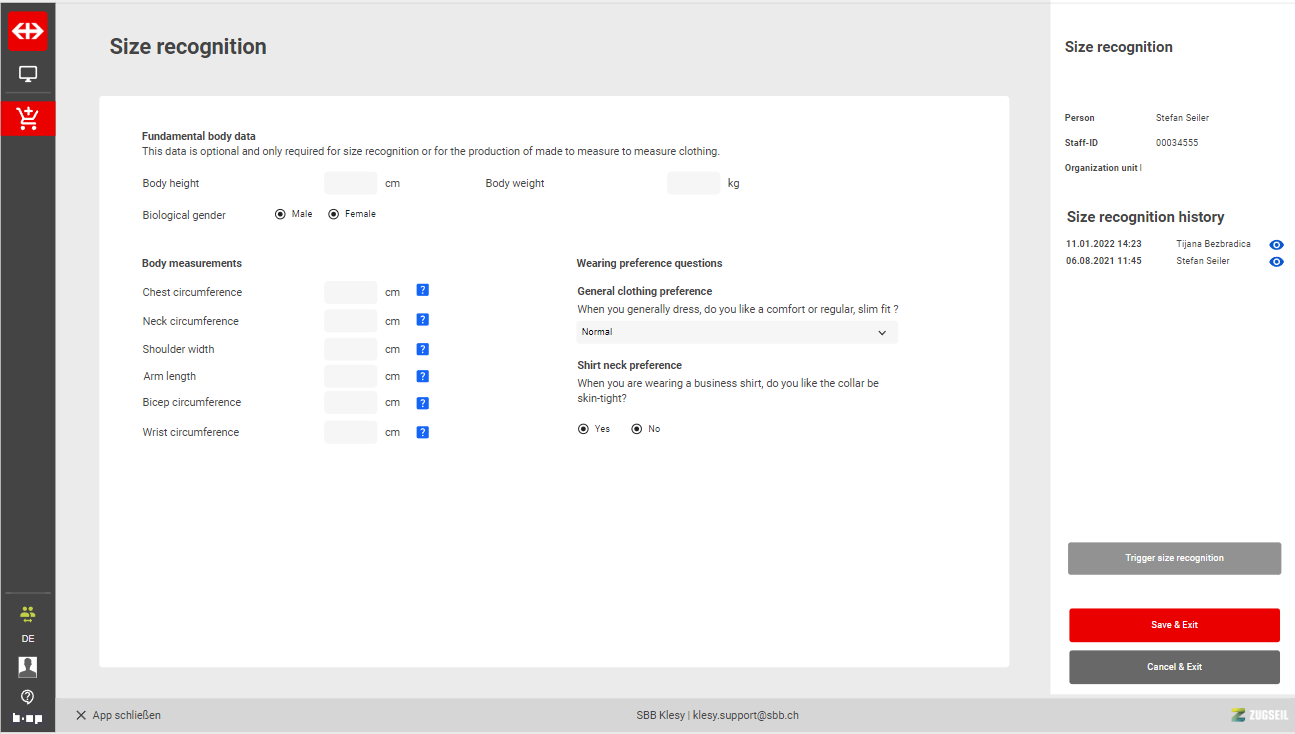
Task: Open the help question mark icon in sidebar
Action: 28,697
